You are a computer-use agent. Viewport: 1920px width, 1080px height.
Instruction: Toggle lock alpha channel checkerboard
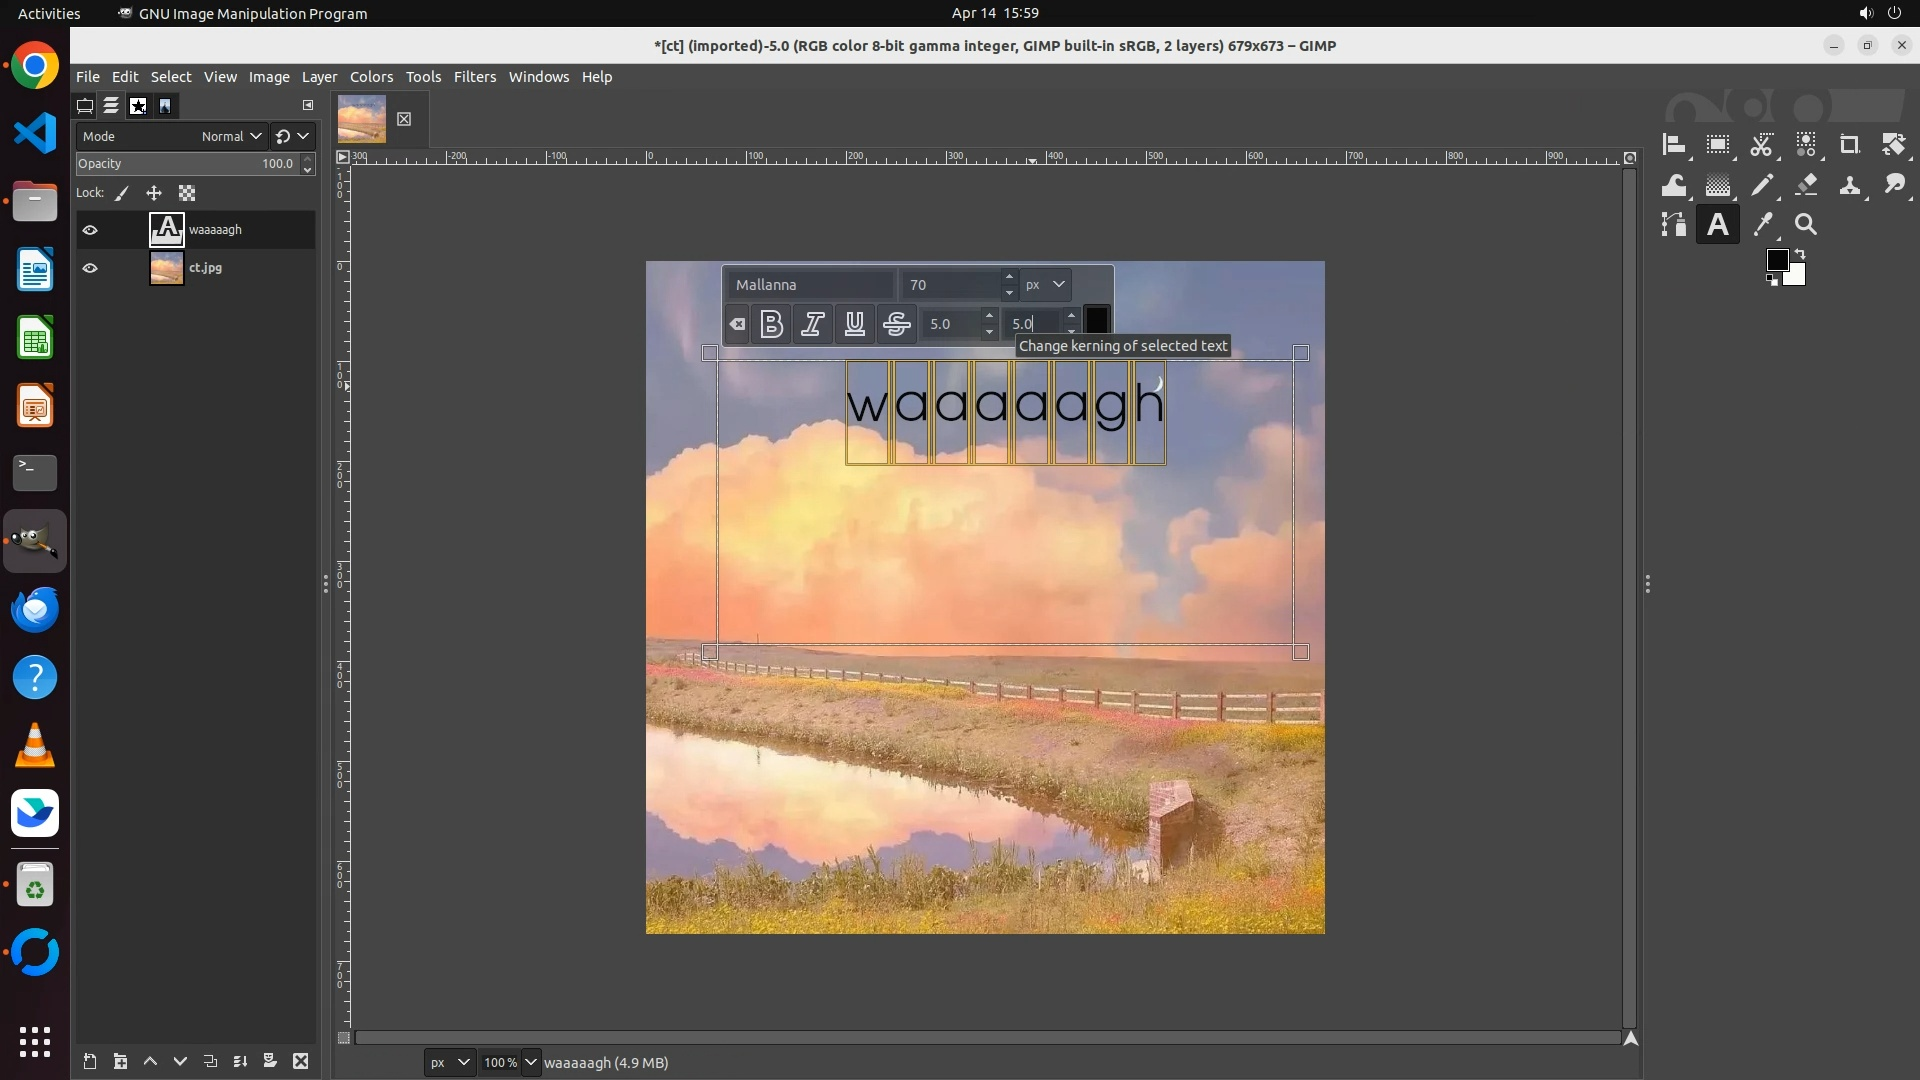point(187,193)
